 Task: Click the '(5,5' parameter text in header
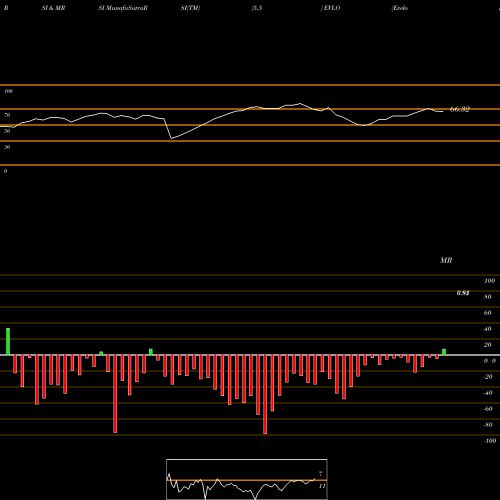coord(257,8)
